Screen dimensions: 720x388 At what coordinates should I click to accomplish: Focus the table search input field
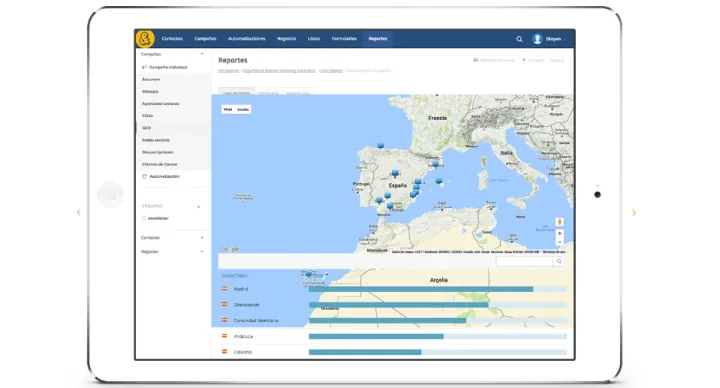point(524,261)
